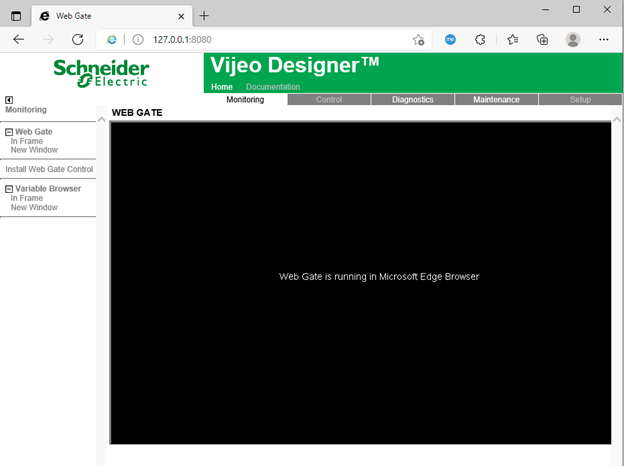The height and width of the screenshot is (466, 624).
Task: Open Web Gate in New Window
Action: tap(34, 150)
